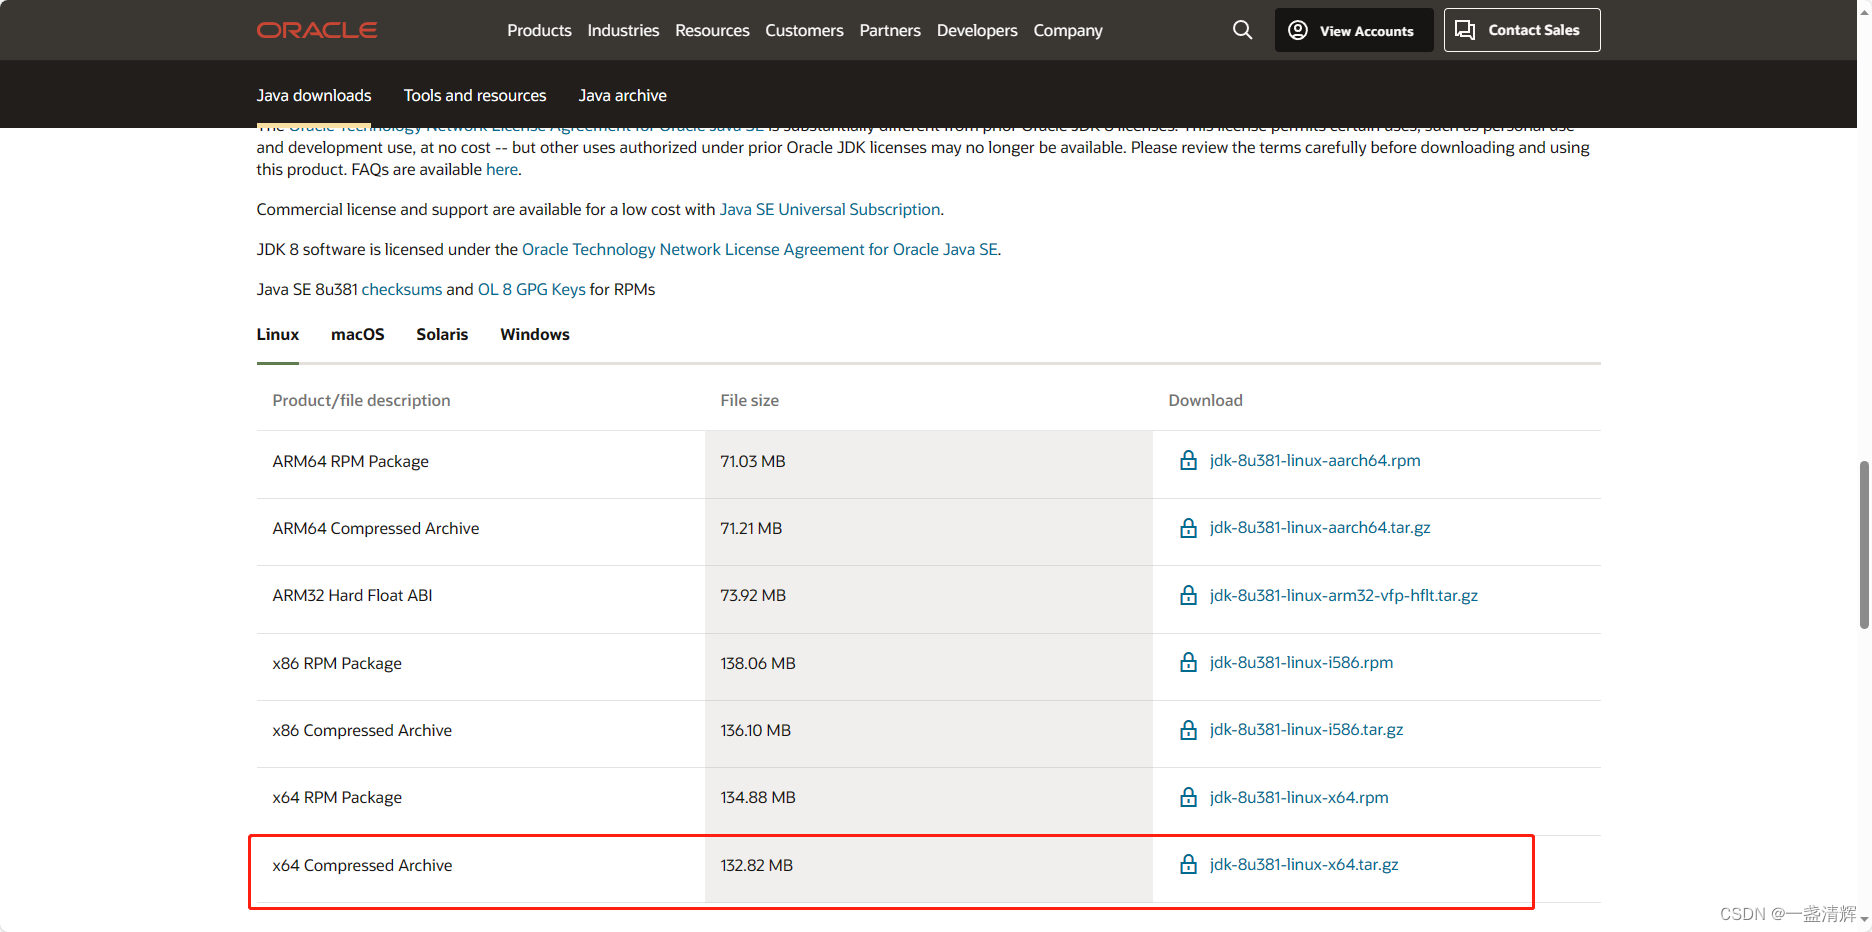Viewport: 1872px width, 932px height.
Task: Open the FAQs 'here' link
Action: (x=502, y=169)
